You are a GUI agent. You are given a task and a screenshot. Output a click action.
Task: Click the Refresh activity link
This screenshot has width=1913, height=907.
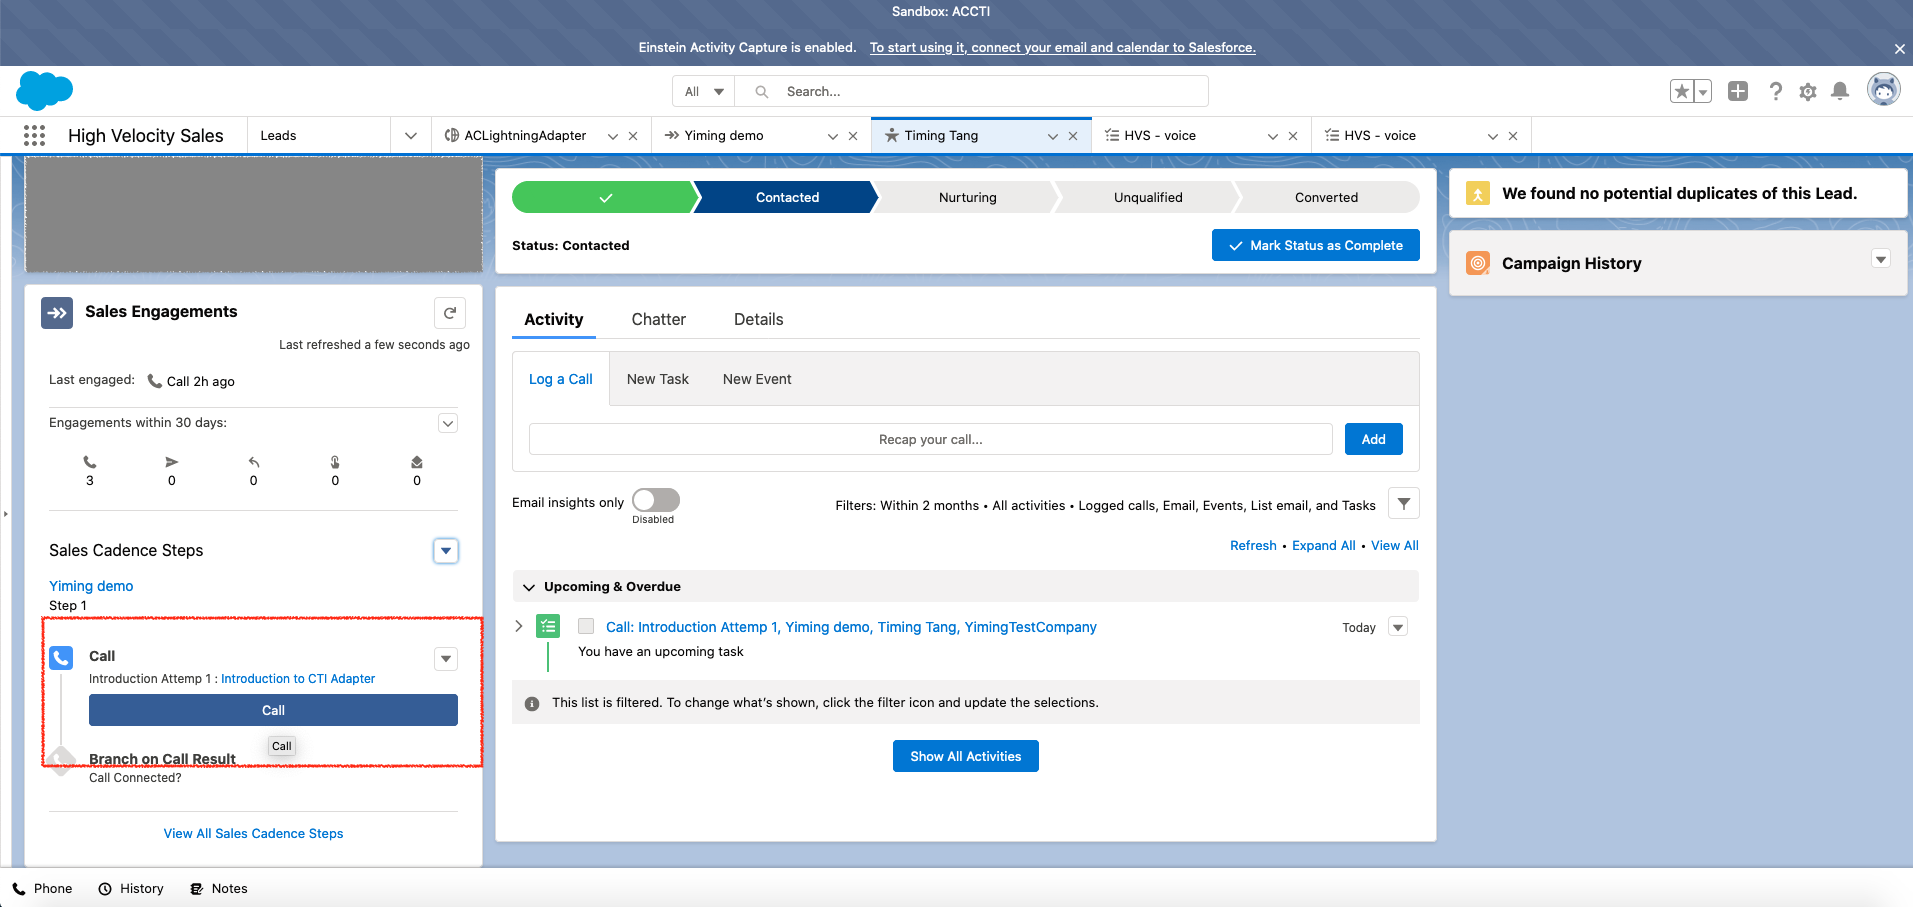tap(1253, 545)
